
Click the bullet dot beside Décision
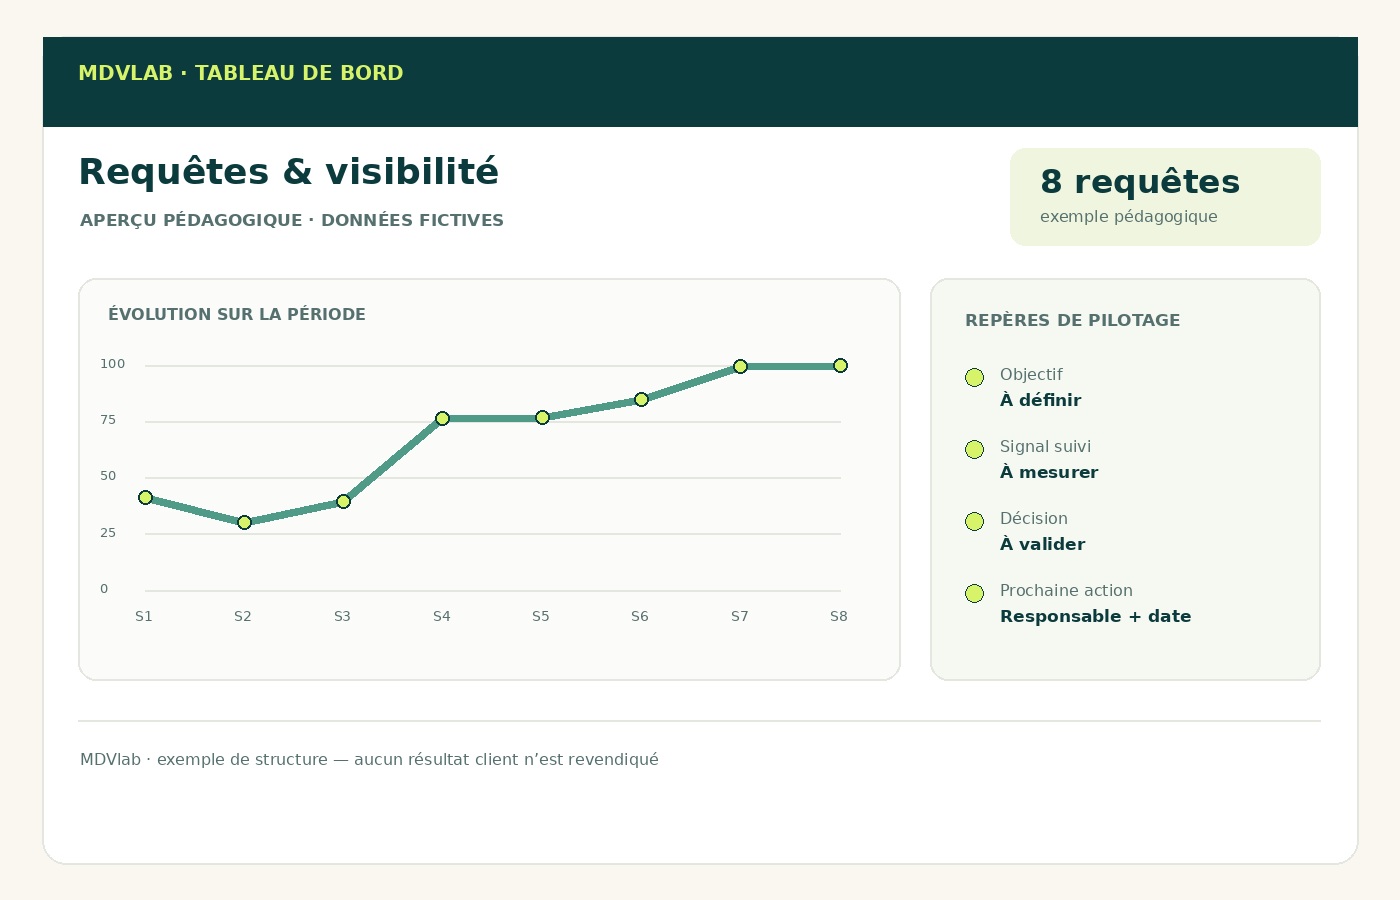(x=975, y=521)
